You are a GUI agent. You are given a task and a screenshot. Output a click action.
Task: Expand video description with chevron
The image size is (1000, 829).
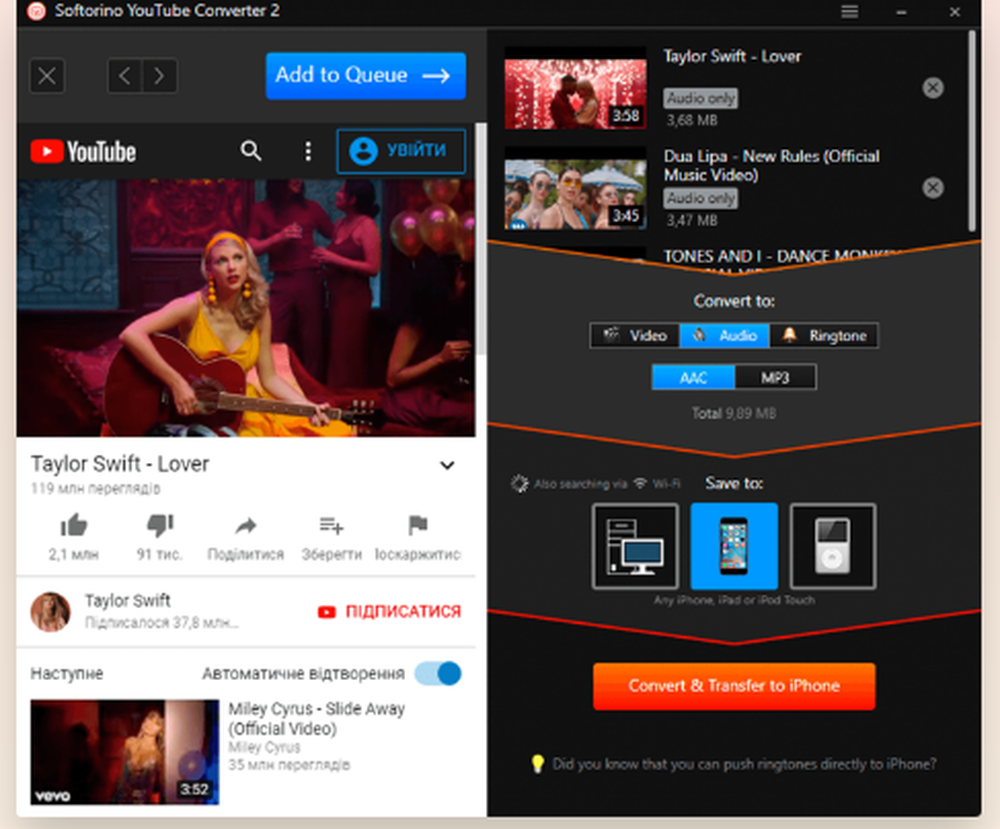click(x=447, y=466)
